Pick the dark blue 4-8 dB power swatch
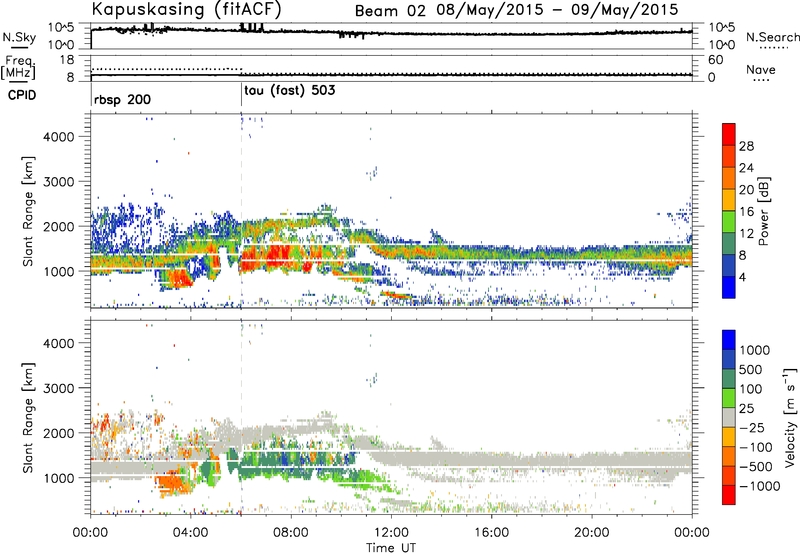Viewport: 800px width, 554px height. 729,265
